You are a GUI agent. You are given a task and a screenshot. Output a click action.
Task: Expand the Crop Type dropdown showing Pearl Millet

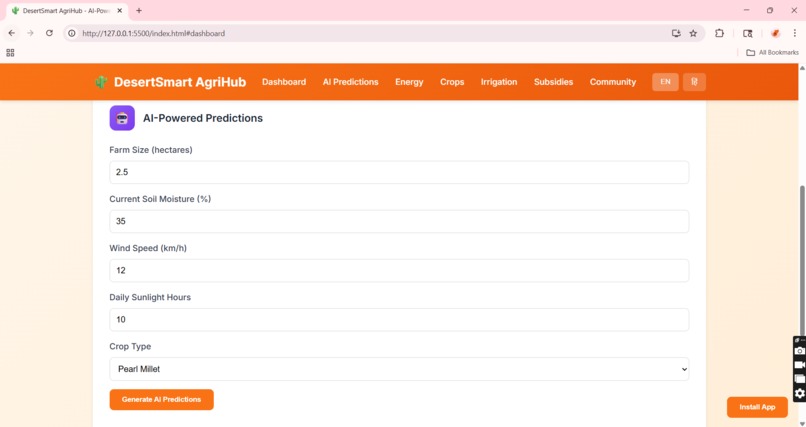(x=399, y=369)
